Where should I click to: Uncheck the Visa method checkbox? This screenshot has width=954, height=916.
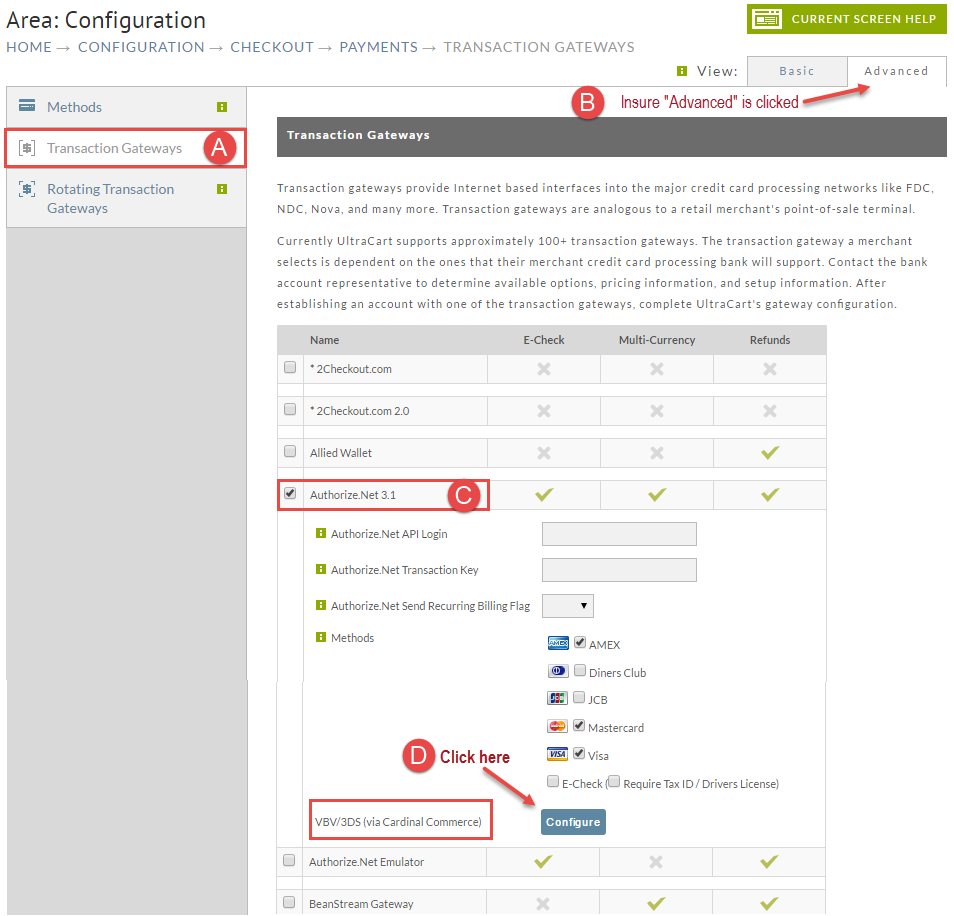[579, 754]
